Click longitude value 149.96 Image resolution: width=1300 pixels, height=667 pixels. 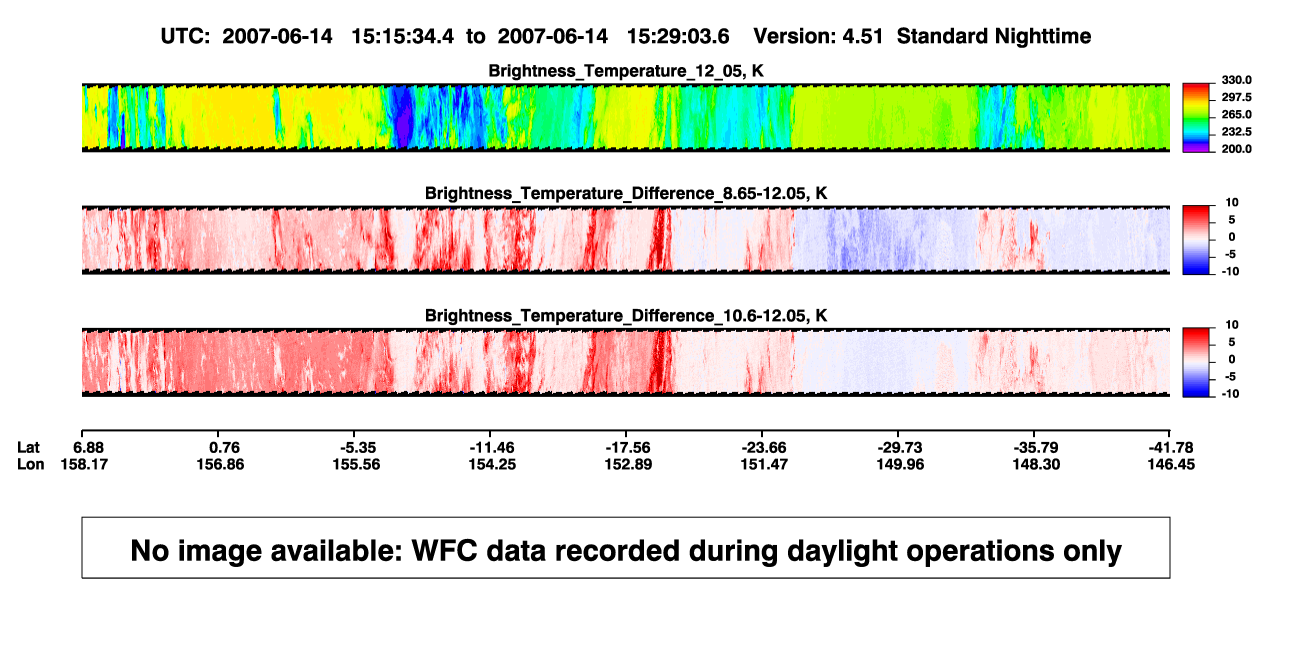point(900,464)
